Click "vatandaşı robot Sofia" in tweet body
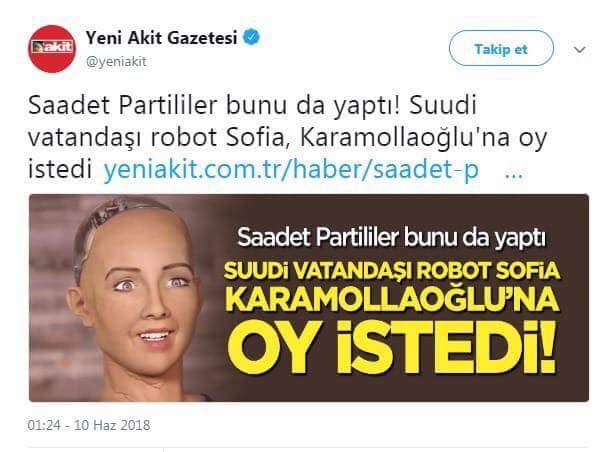 [x=156, y=138]
